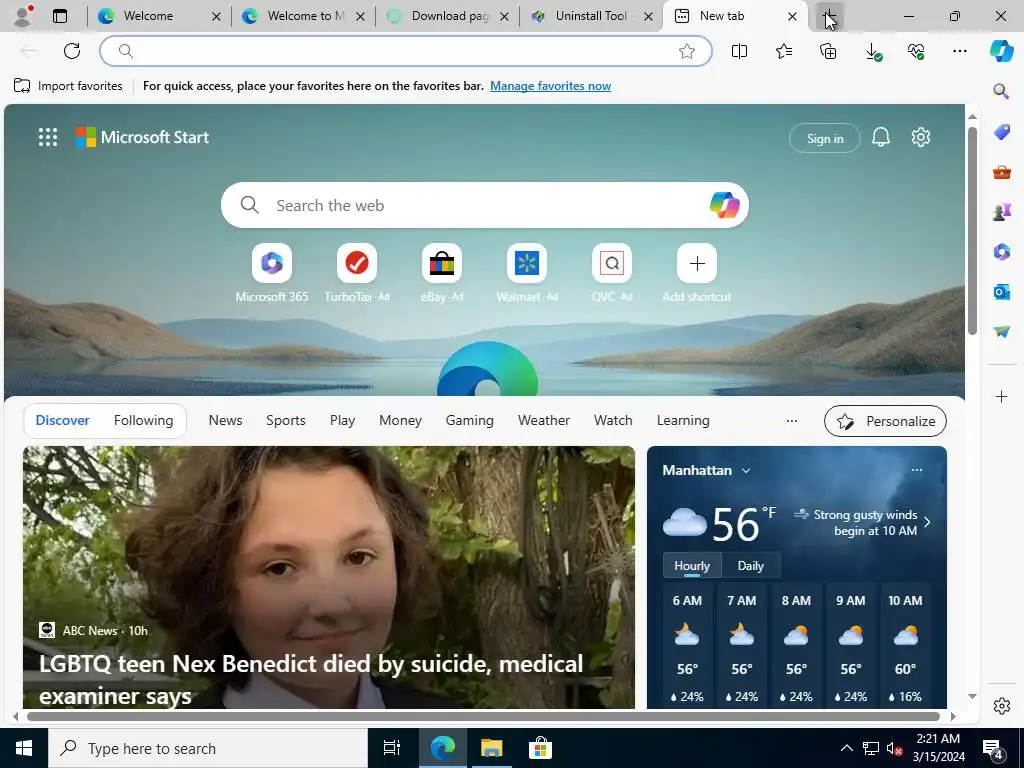
Task: Open the Weather category
Action: (x=544, y=421)
